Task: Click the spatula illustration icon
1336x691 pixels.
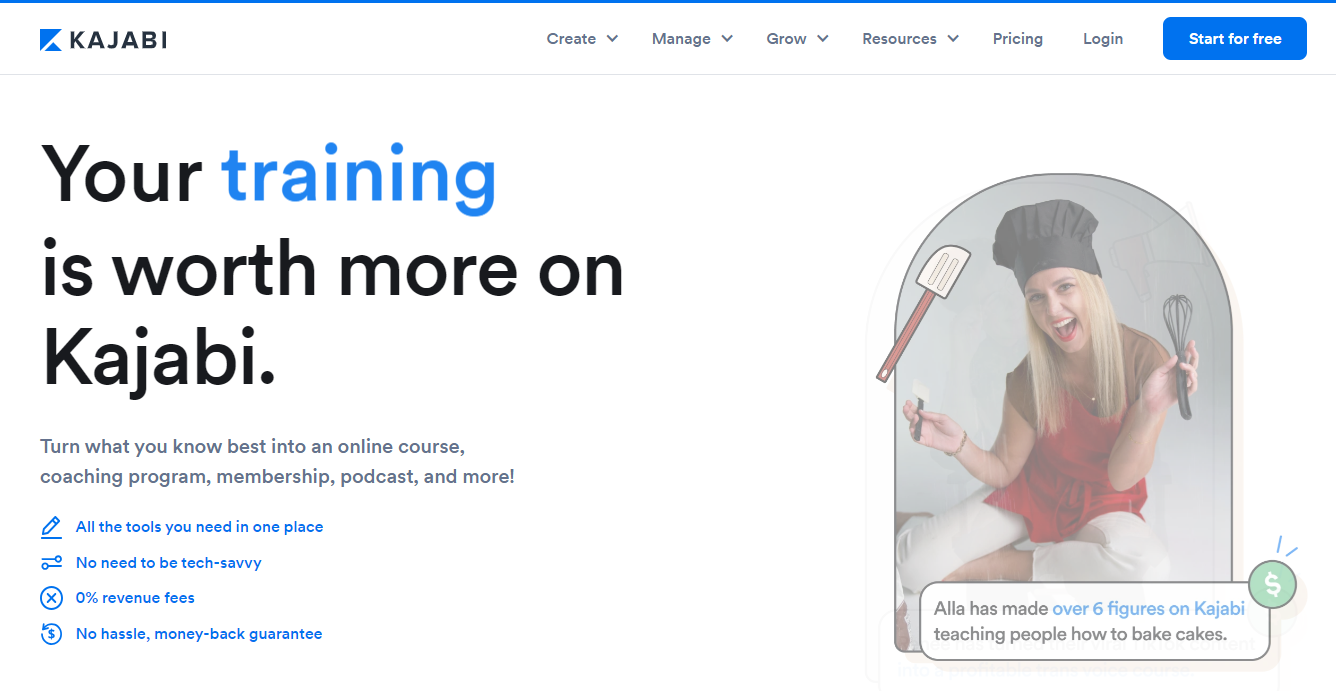Action: pos(922,313)
